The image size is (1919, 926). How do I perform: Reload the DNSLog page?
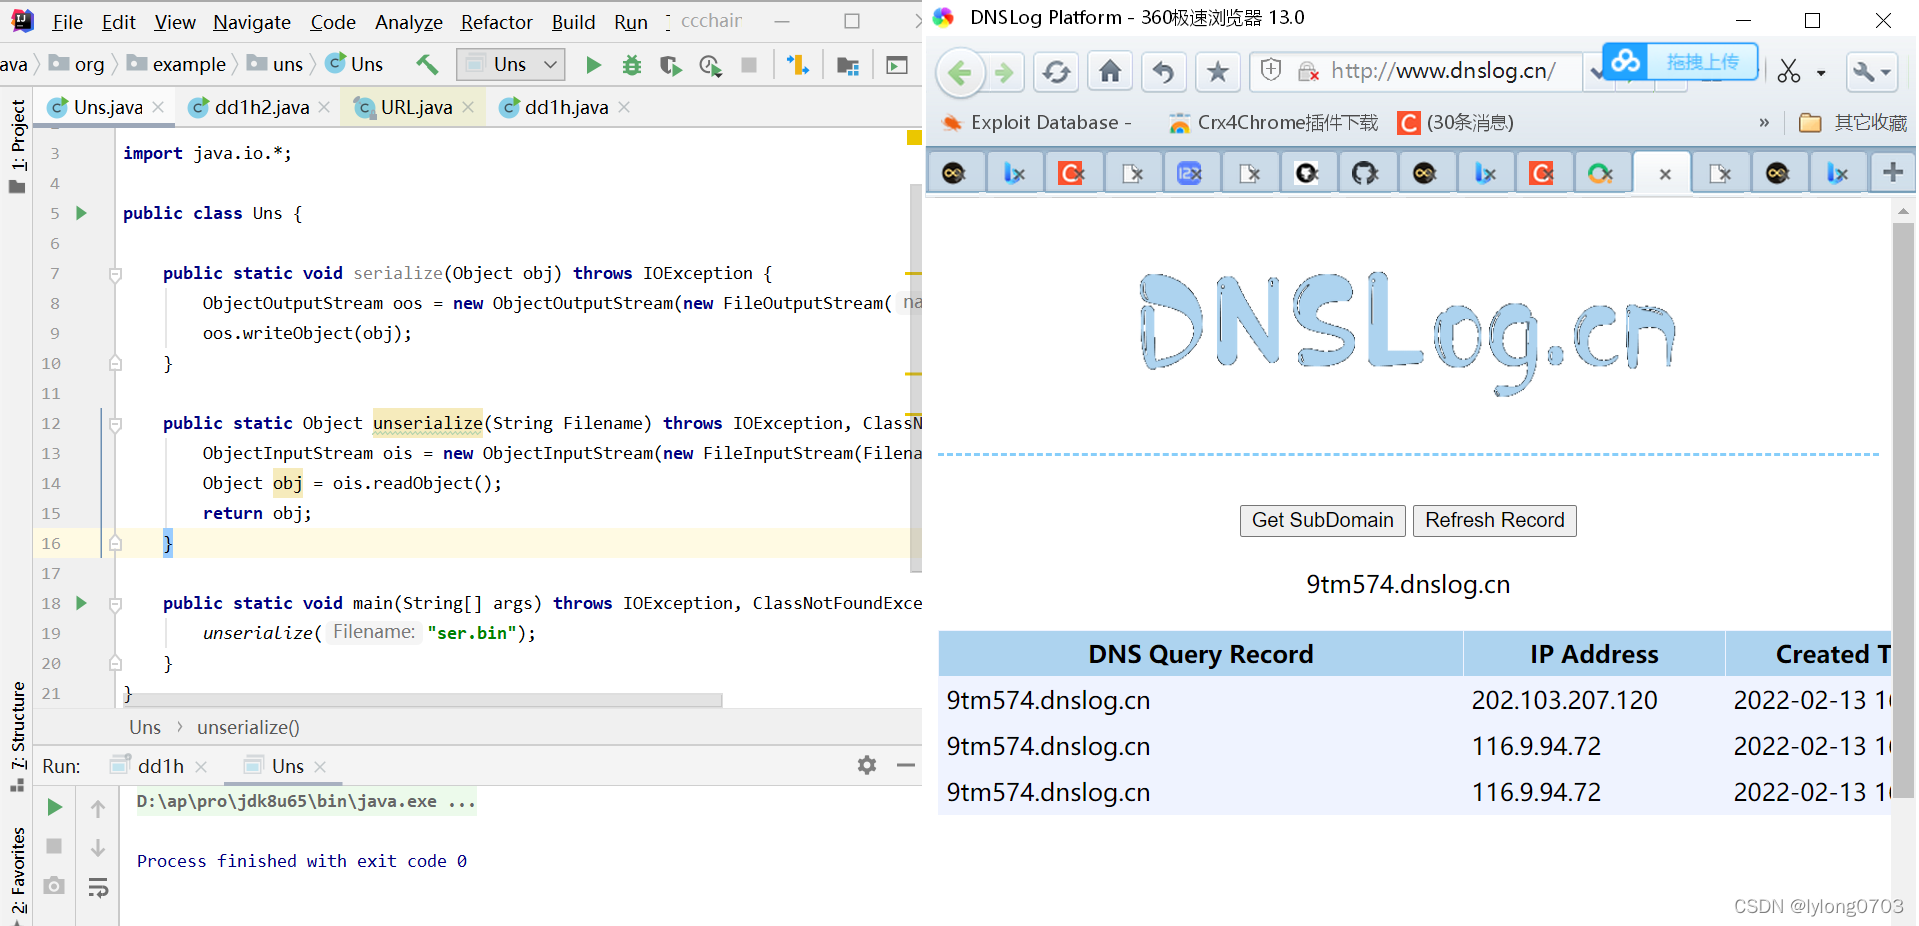pos(1056,72)
